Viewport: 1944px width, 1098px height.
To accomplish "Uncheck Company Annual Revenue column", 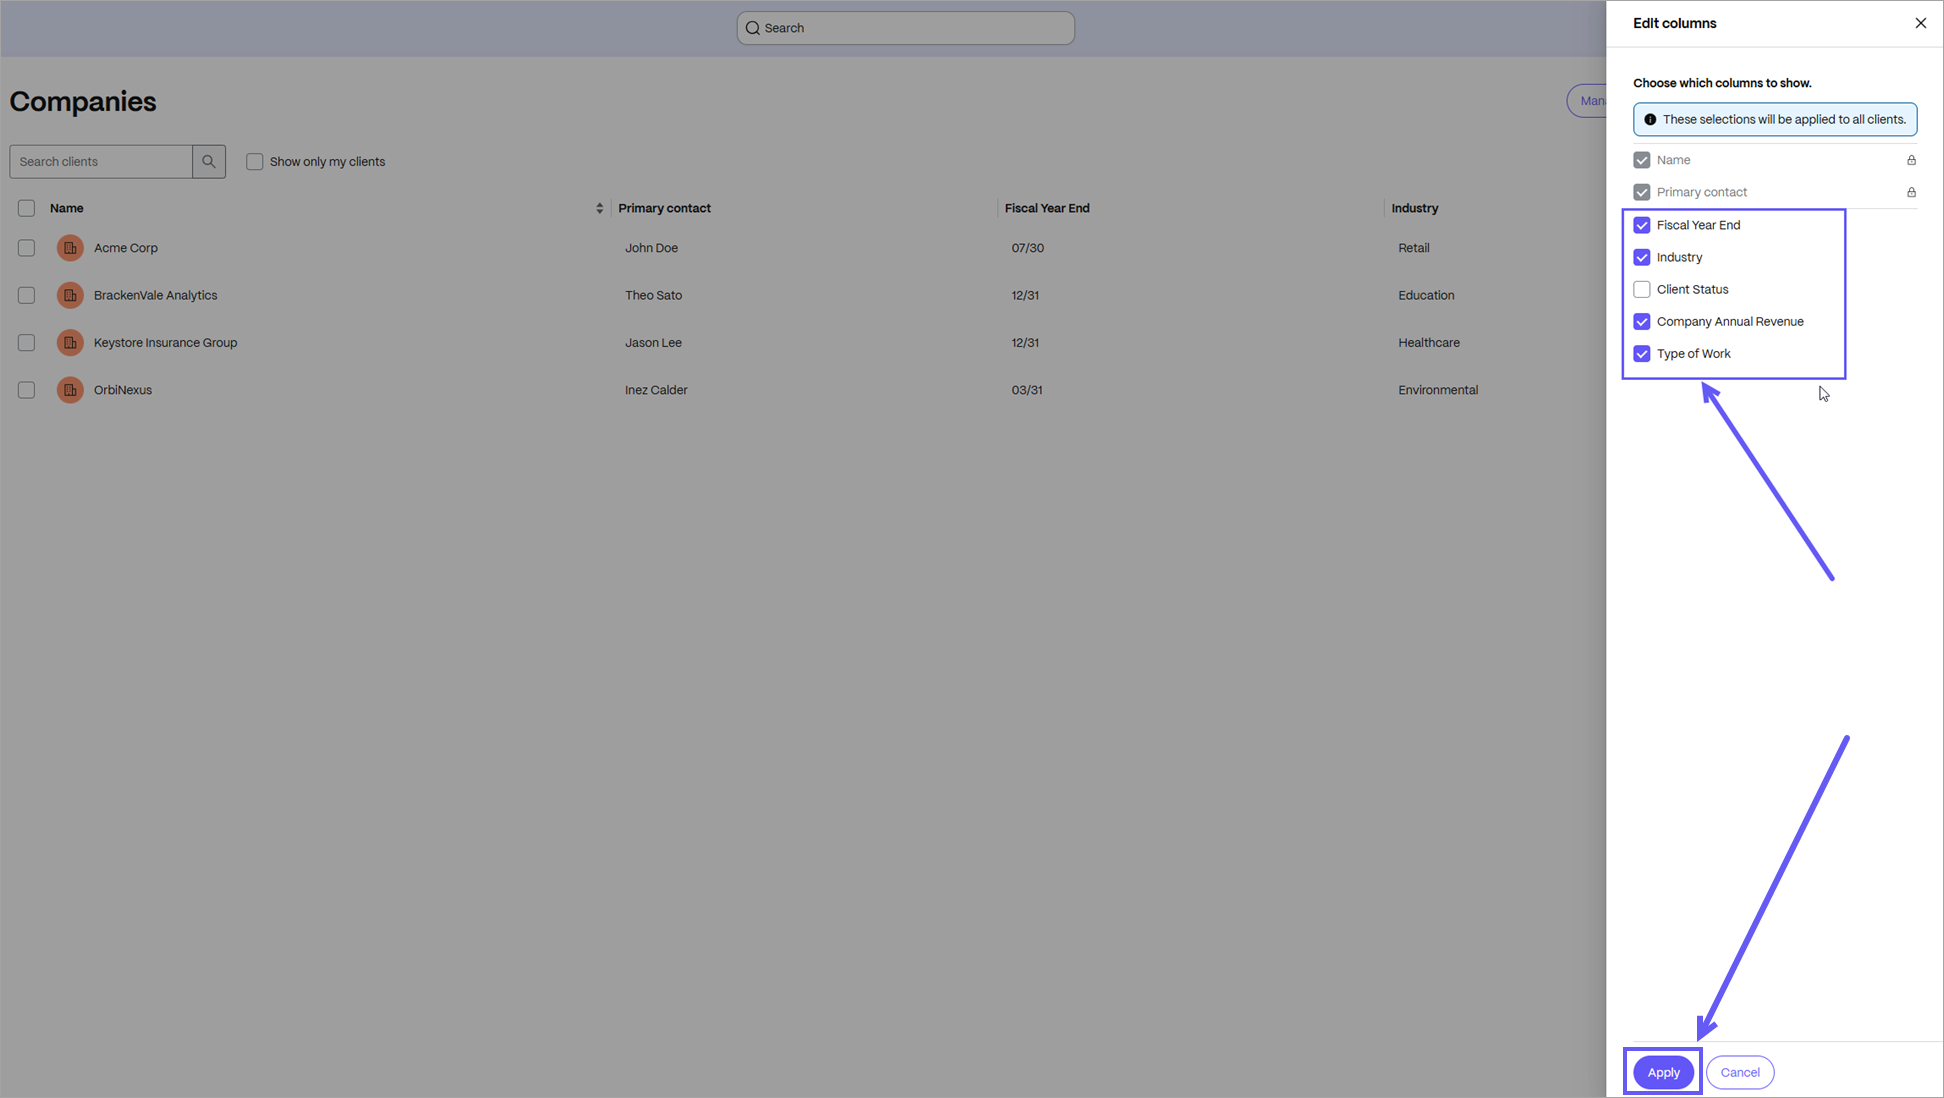I will [1642, 321].
